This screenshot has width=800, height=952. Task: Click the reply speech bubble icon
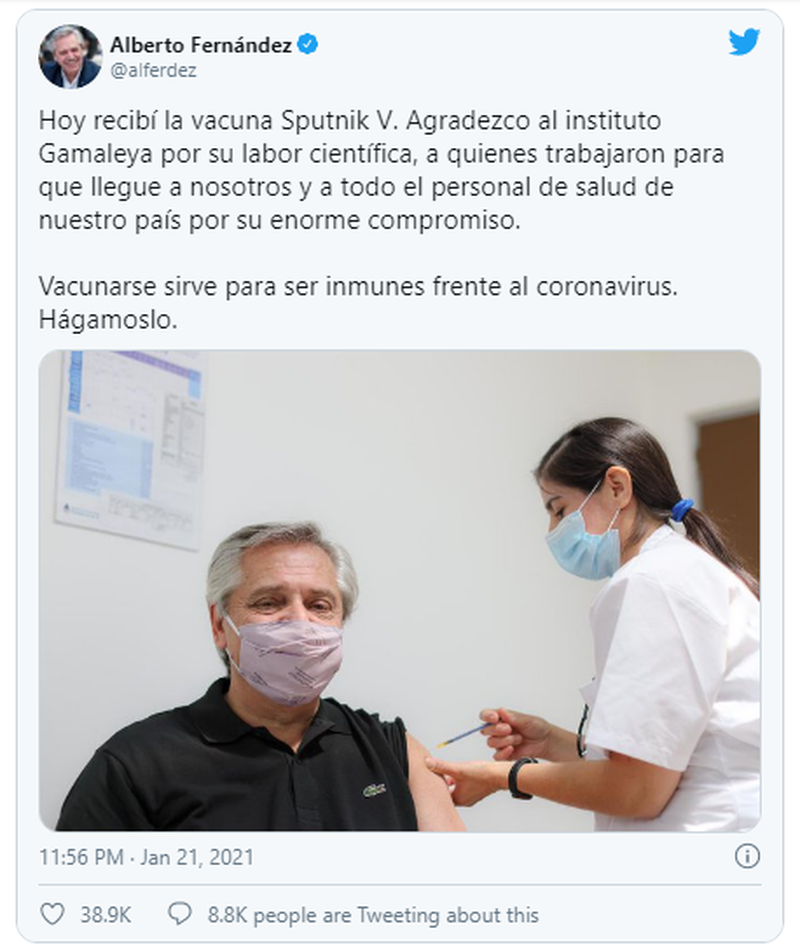pos(180,914)
